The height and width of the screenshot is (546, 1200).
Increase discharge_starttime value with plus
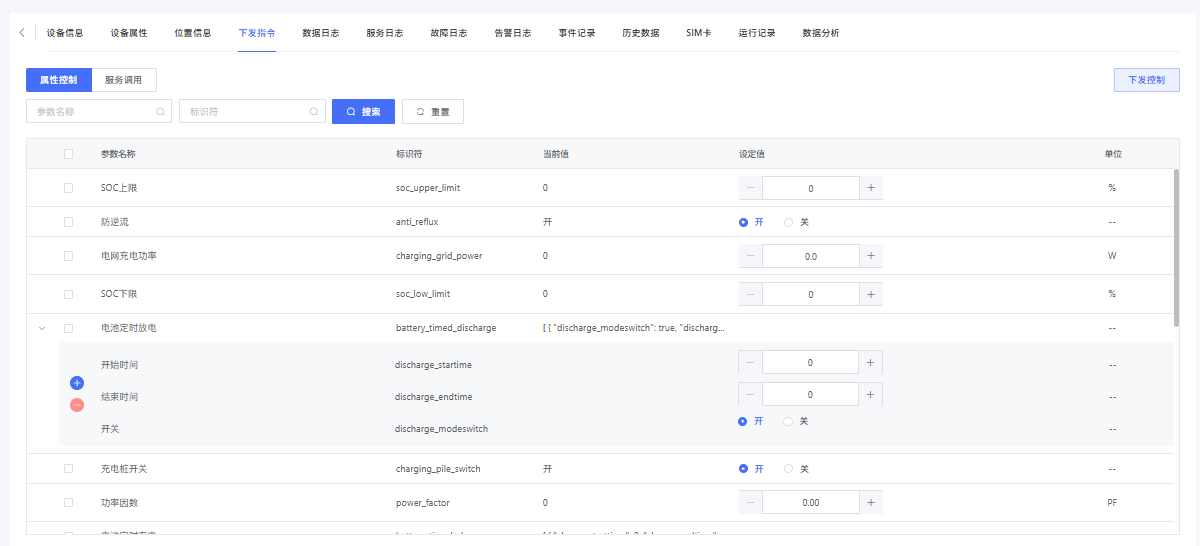pos(870,362)
